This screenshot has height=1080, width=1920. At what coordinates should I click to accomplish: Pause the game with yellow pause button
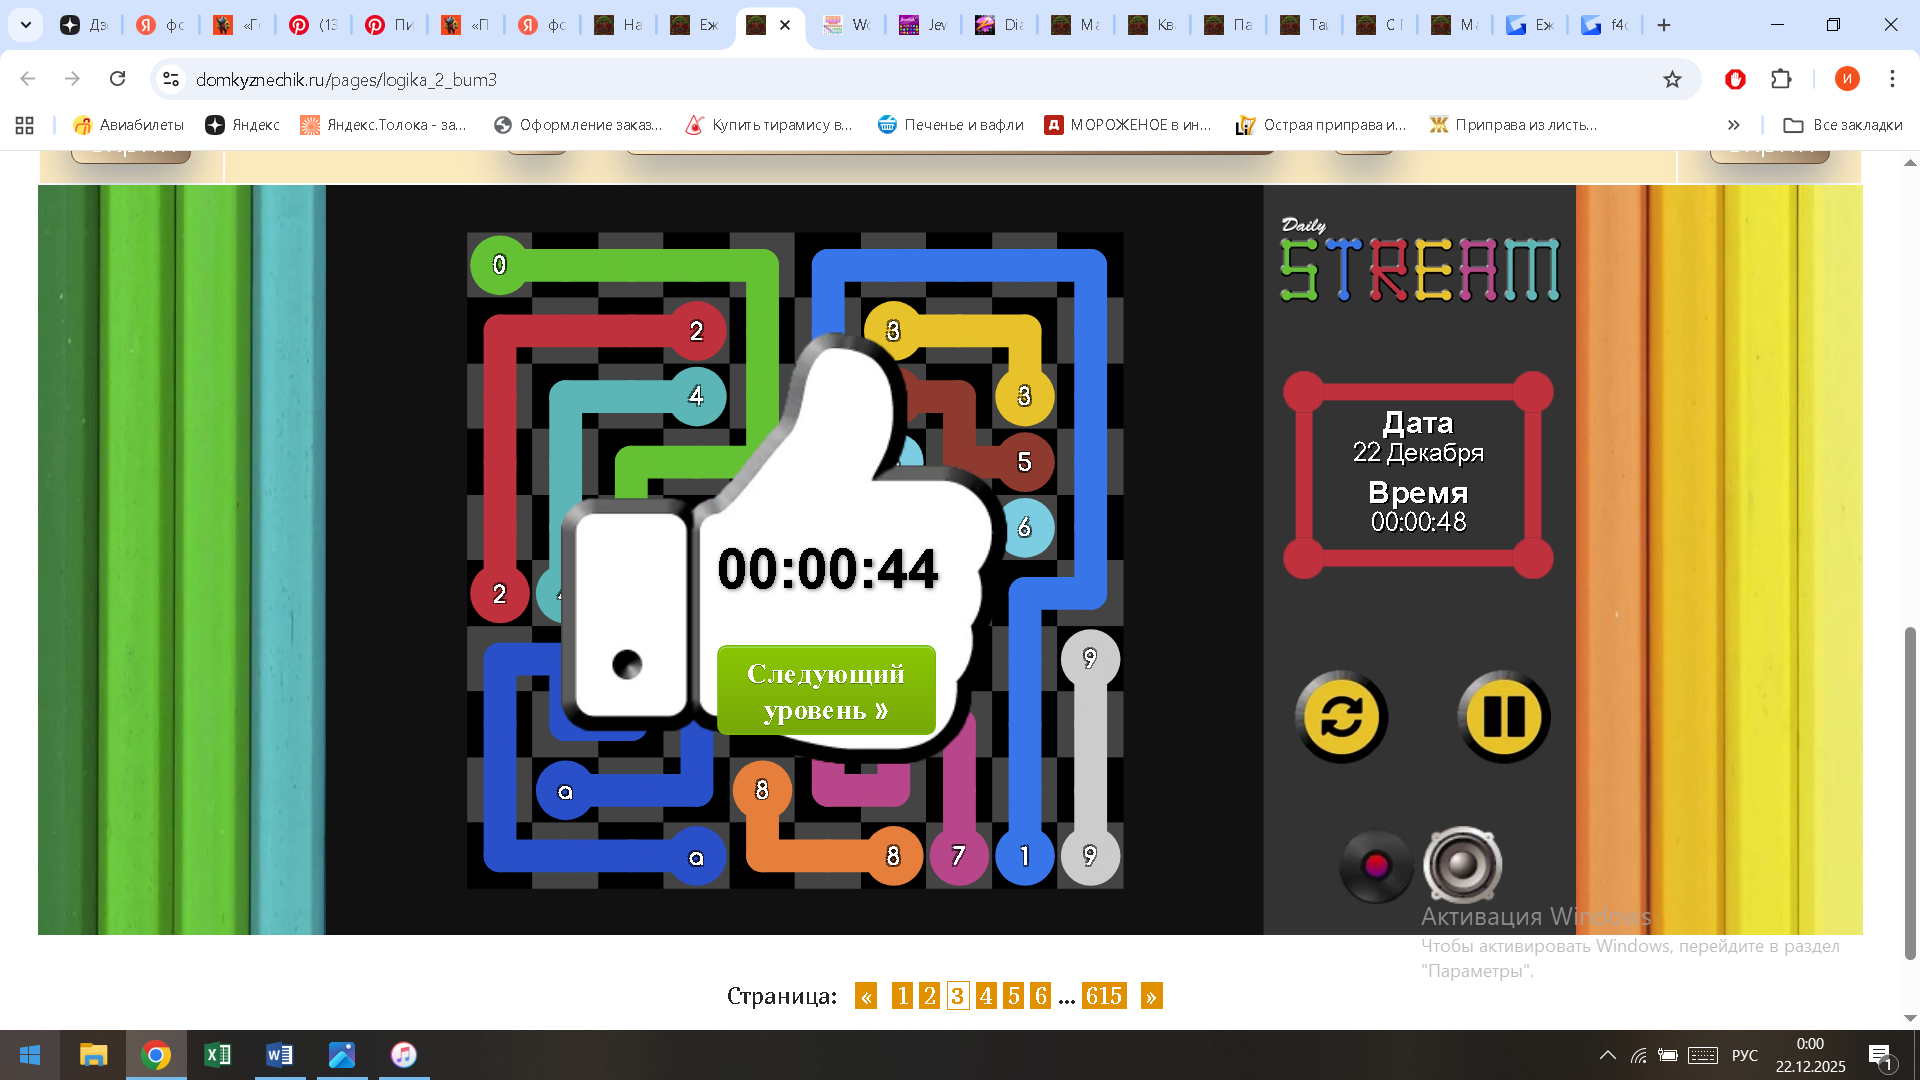1503,717
